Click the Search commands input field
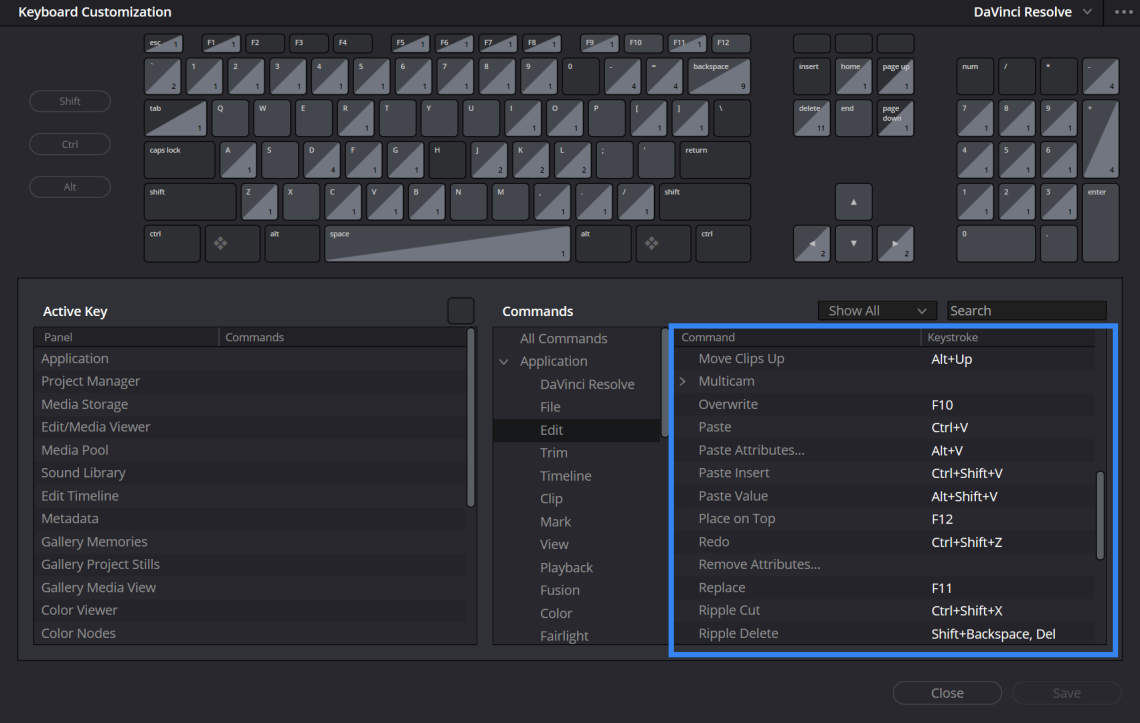Image resolution: width=1140 pixels, height=723 pixels. (x=1026, y=311)
